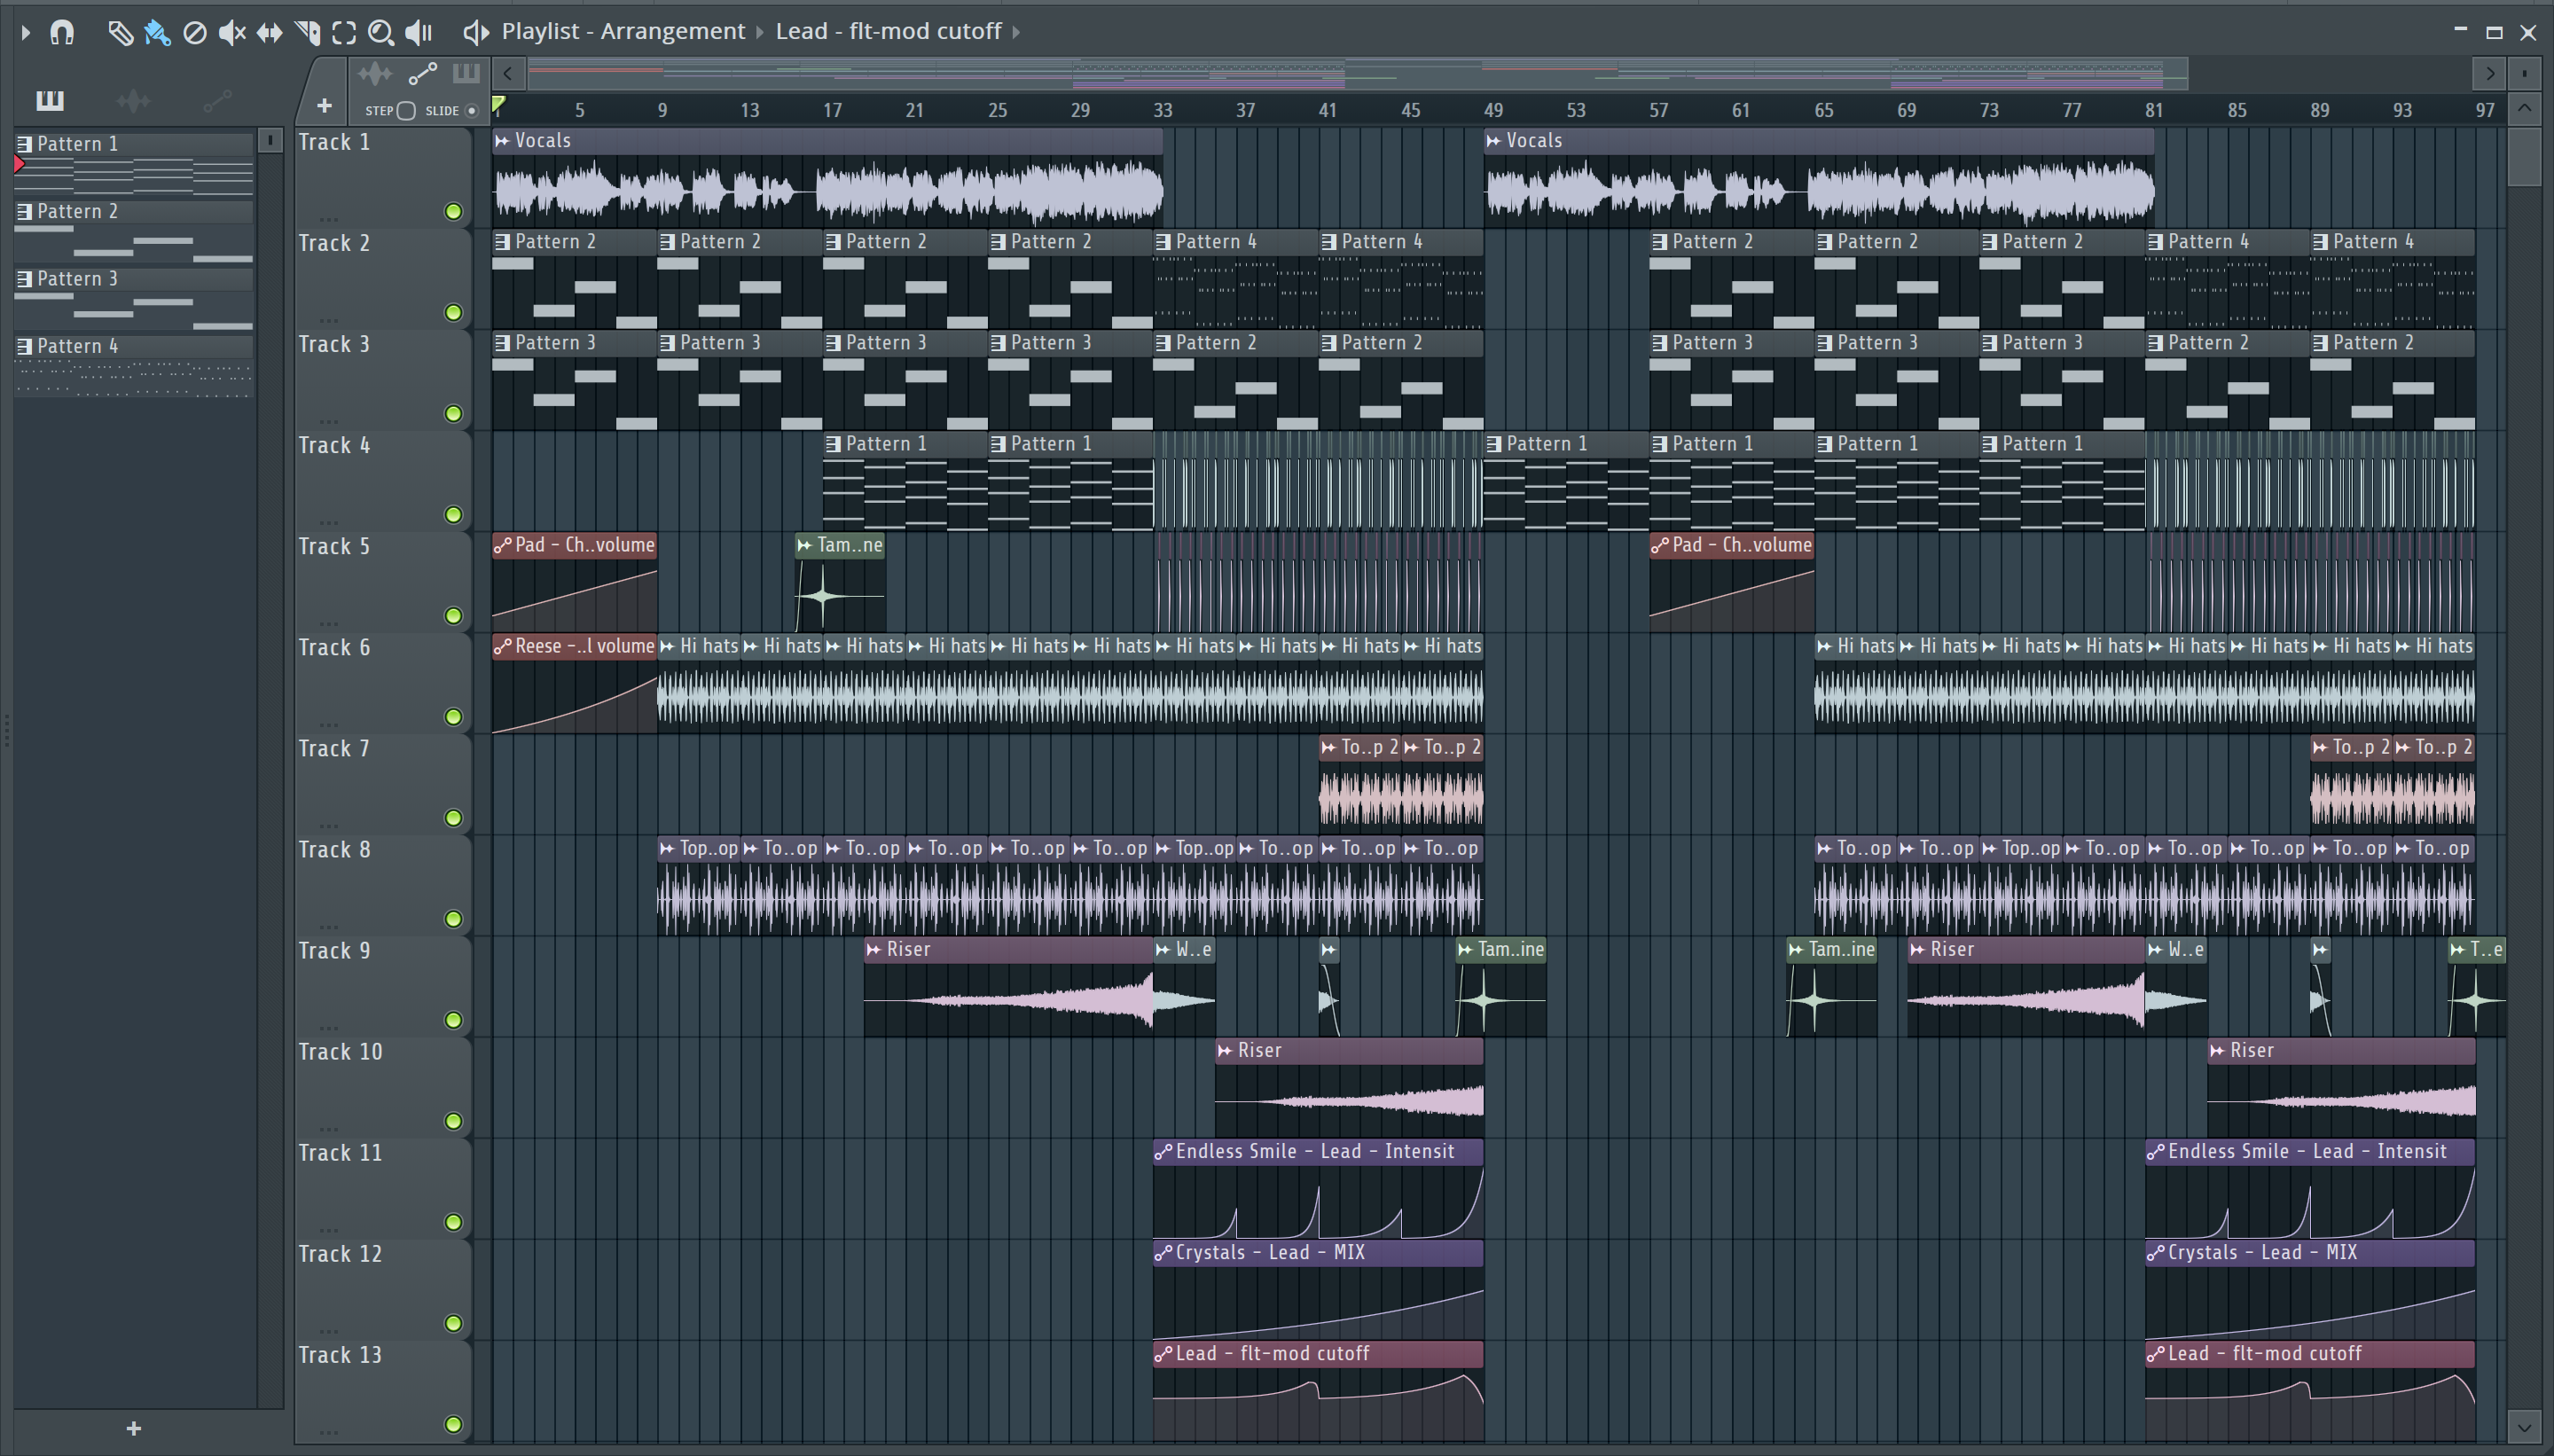Mute Track 9 with its green switch
The image size is (2554, 1456).
[x=453, y=1019]
